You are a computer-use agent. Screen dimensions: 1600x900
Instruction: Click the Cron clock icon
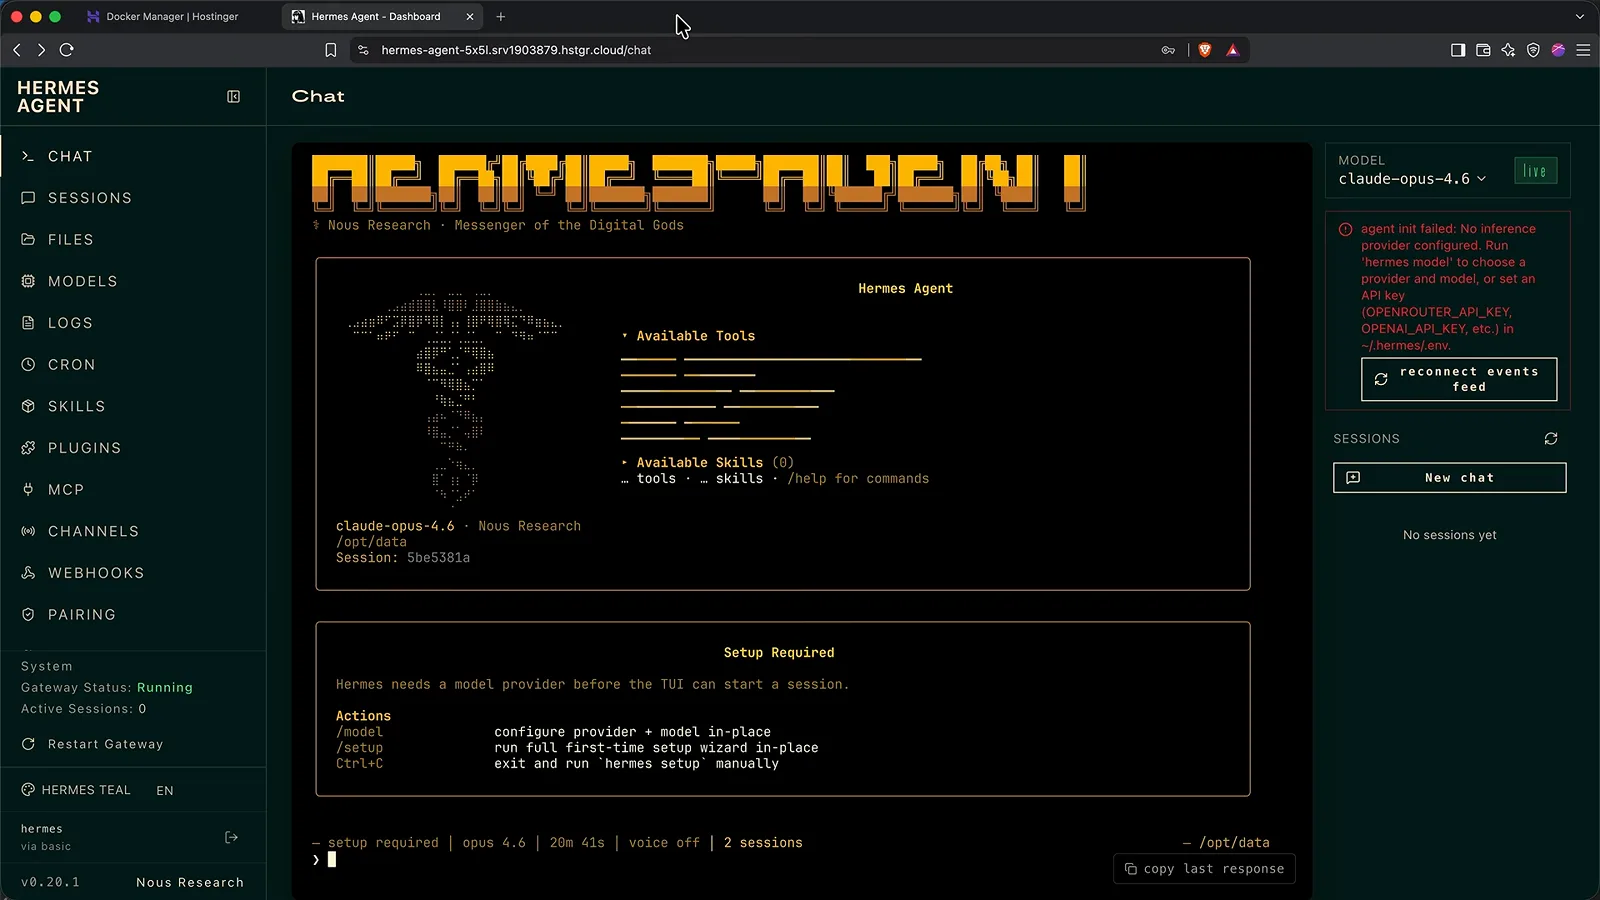pyautogui.click(x=28, y=365)
